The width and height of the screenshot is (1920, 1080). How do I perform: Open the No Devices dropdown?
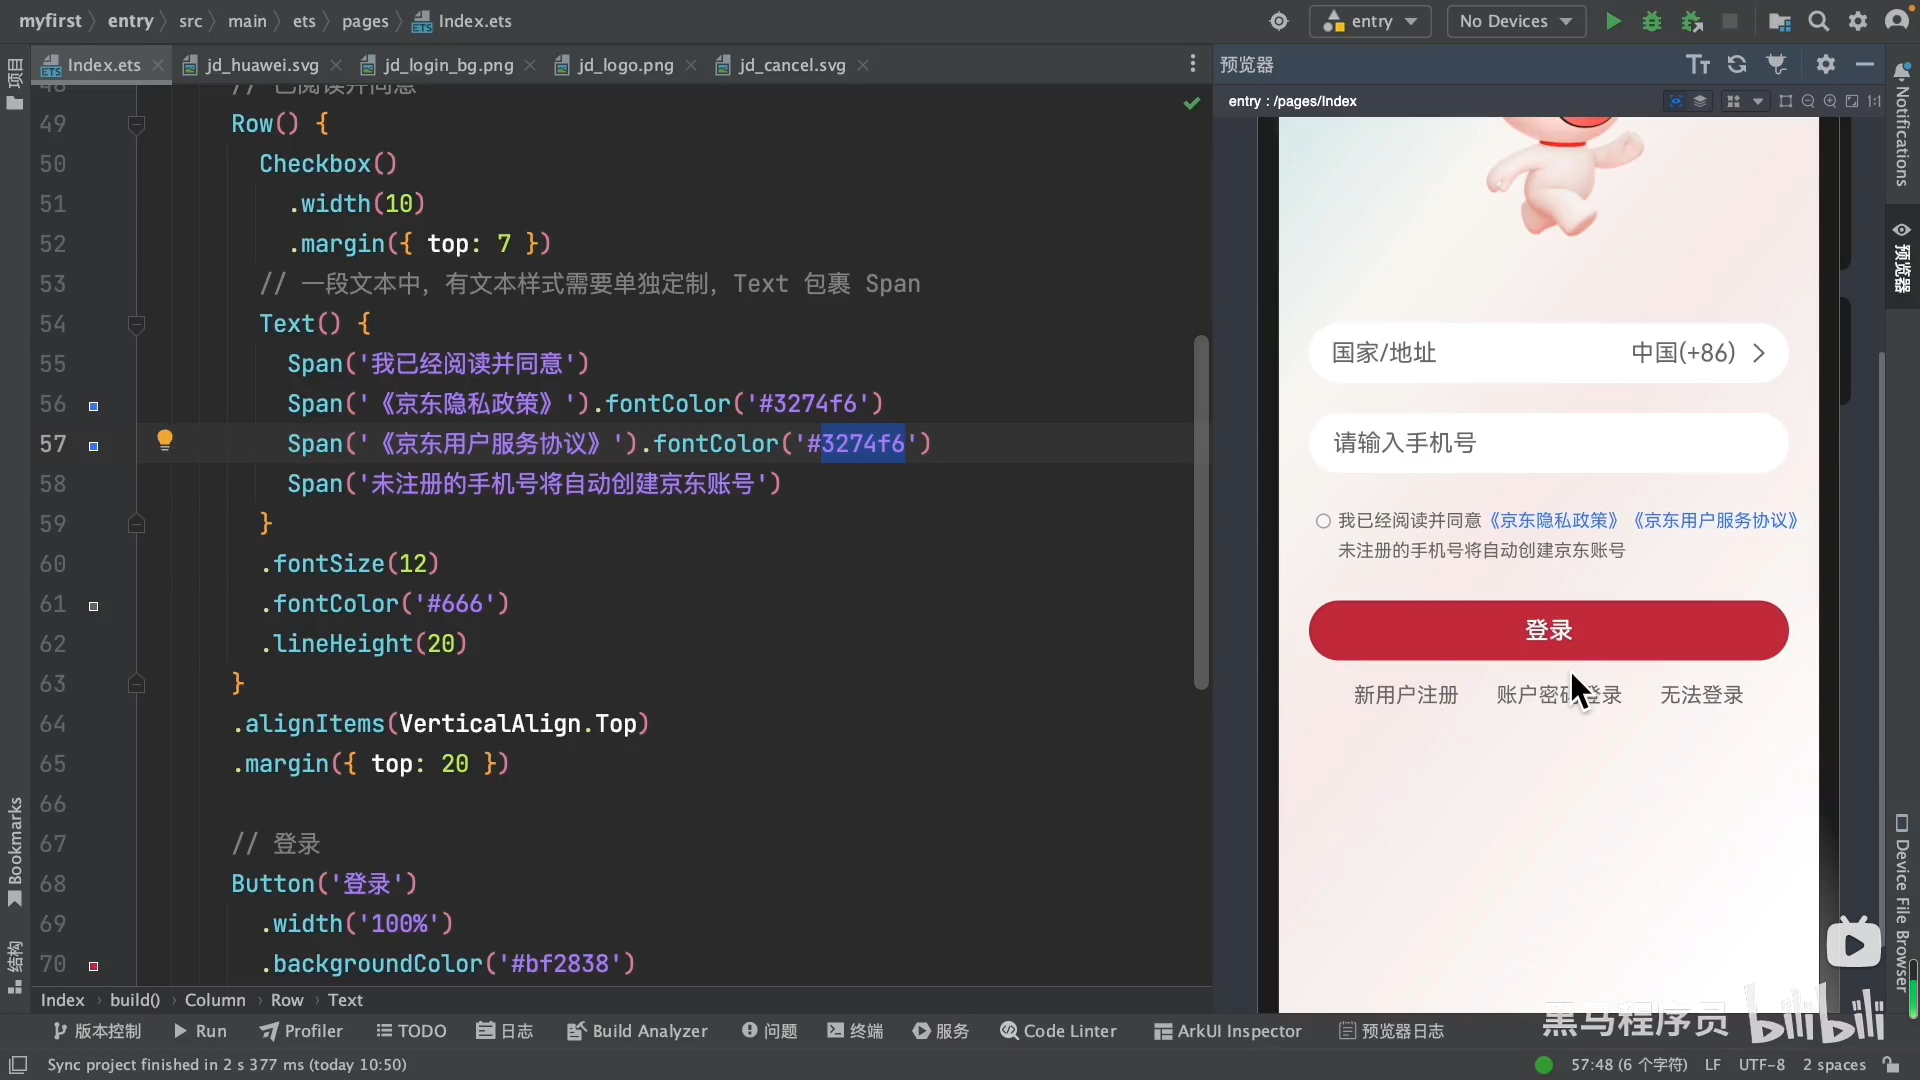pos(1516,21)
